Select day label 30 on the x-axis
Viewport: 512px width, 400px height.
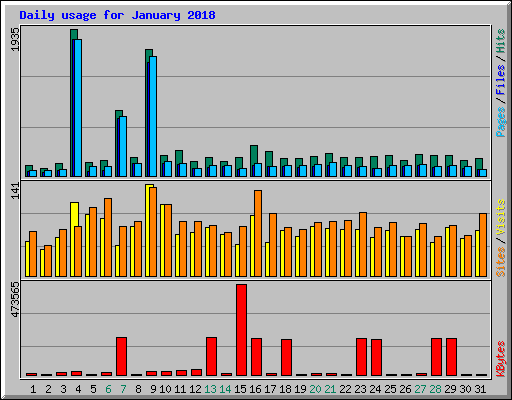(465, 389)
